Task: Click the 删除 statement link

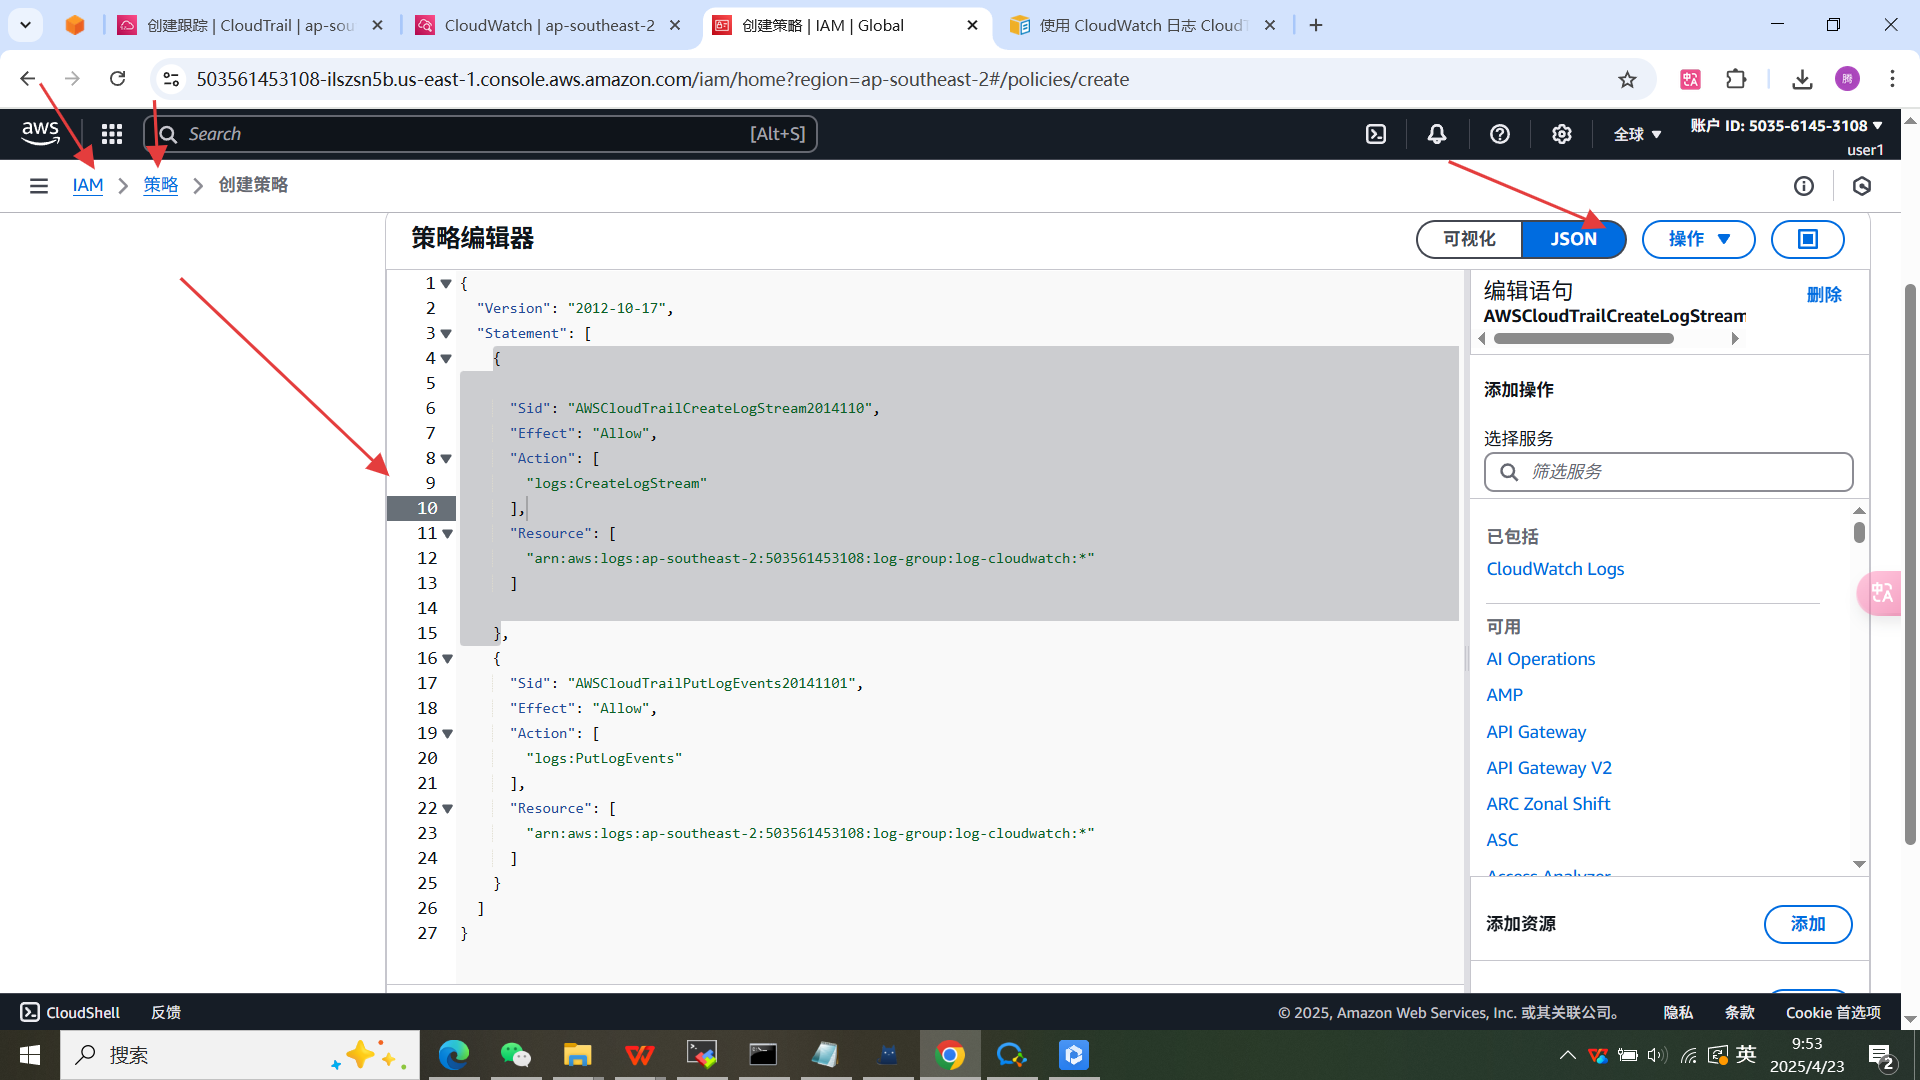Action: coord(1823,295)
